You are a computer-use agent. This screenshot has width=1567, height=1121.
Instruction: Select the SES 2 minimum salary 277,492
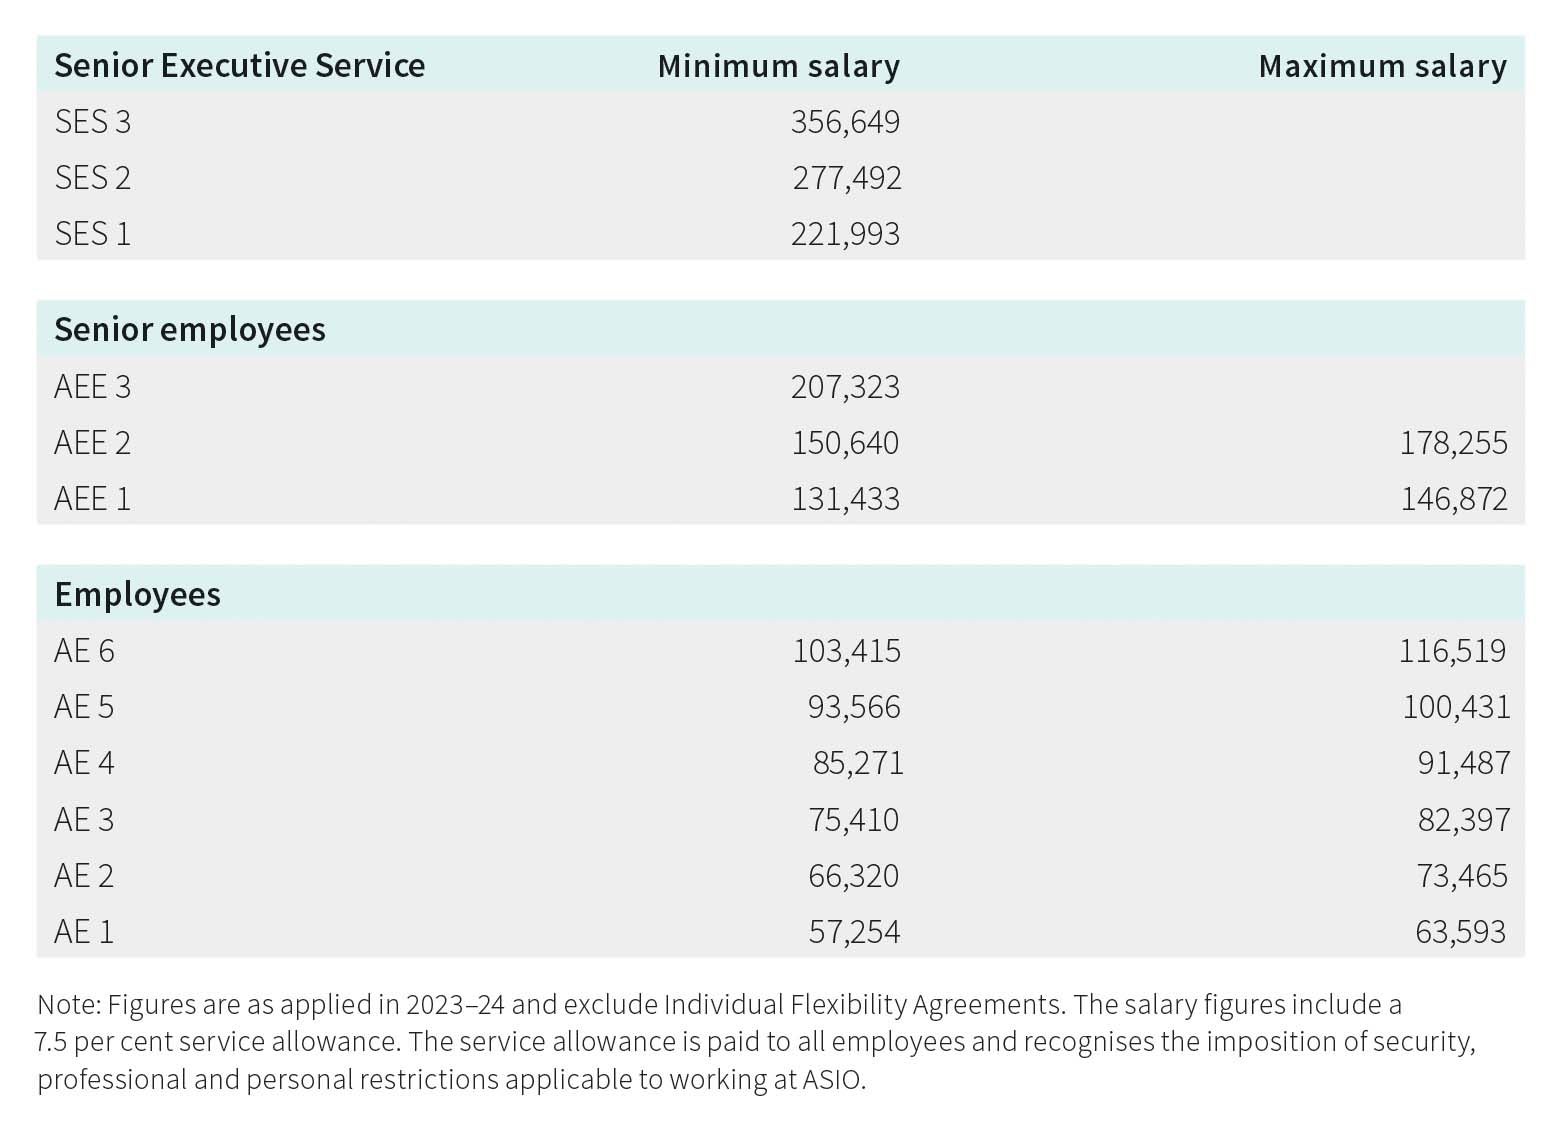[x=847, y=178]
